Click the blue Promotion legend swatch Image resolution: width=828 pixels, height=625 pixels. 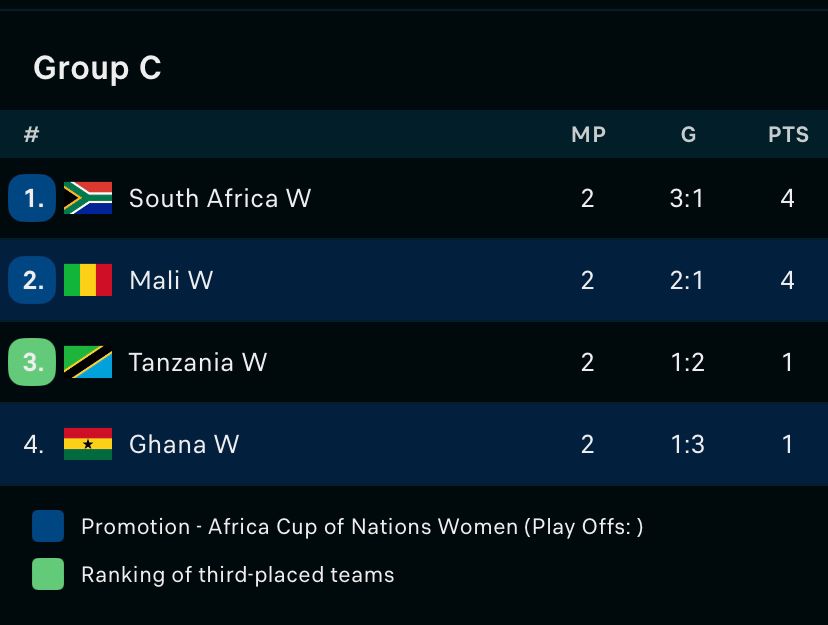pos(48,526)
